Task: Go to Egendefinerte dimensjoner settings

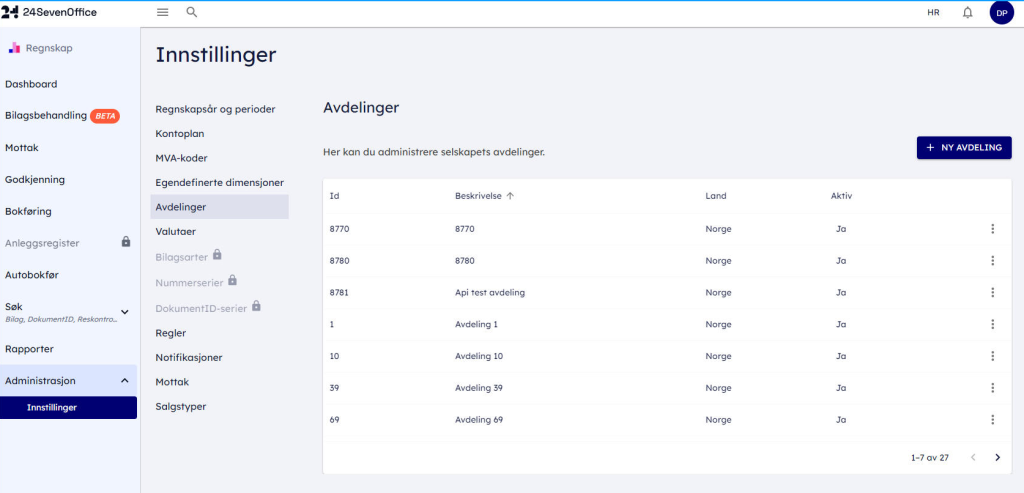Action: pyautogui.click(x=219, y=183)
